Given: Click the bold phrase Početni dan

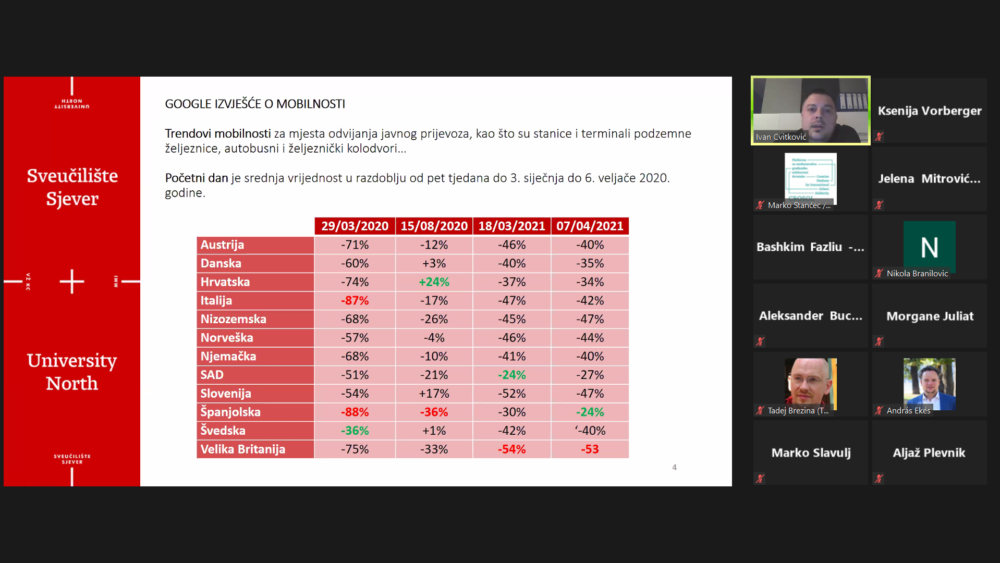Looking at the screenshot, I should pos(196,178).
